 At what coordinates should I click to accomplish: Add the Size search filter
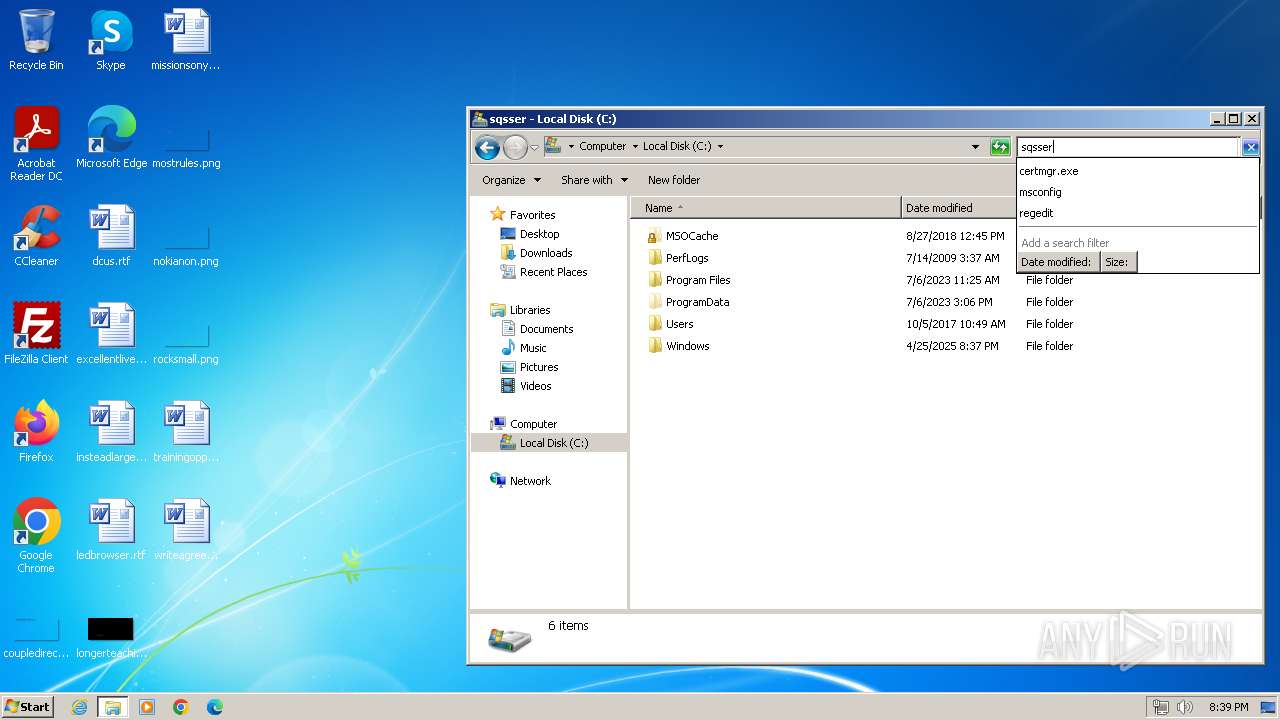click(1117, 262)
